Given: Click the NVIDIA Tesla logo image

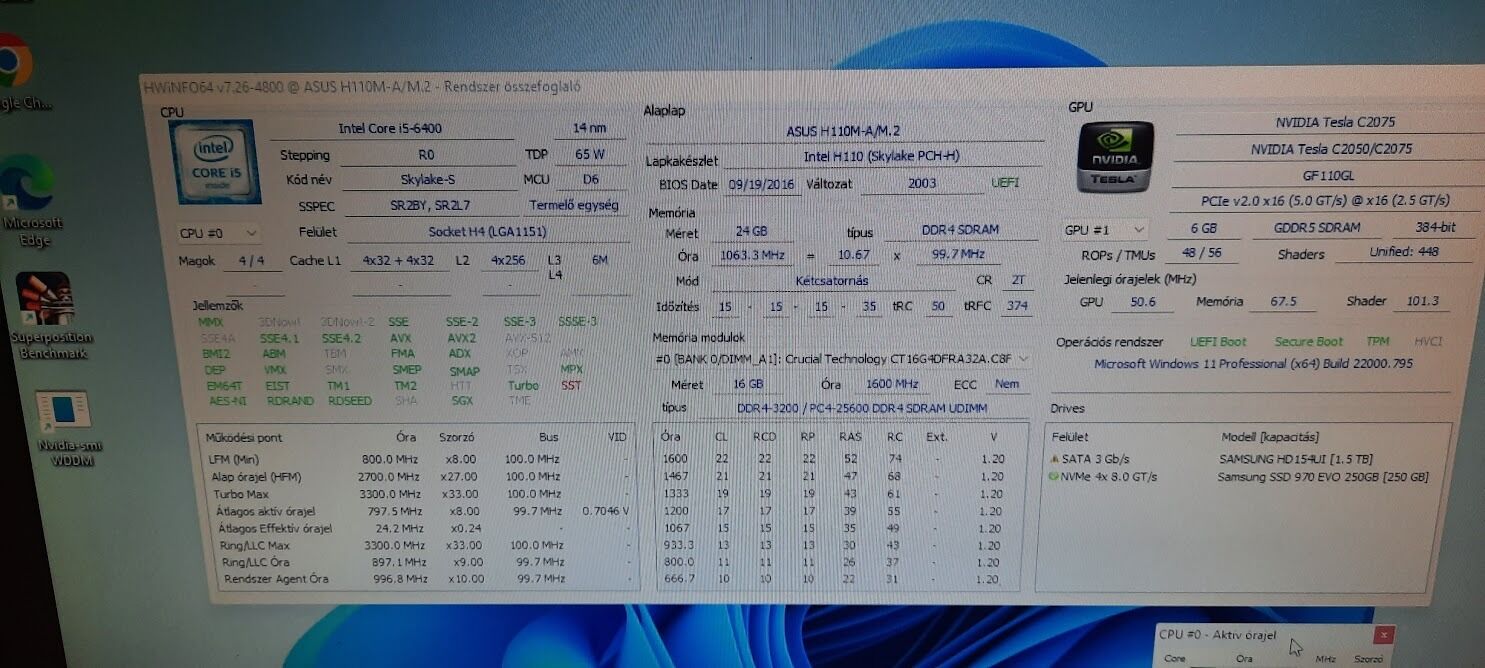Looking at the screenshot, I should pos(1114,157).
